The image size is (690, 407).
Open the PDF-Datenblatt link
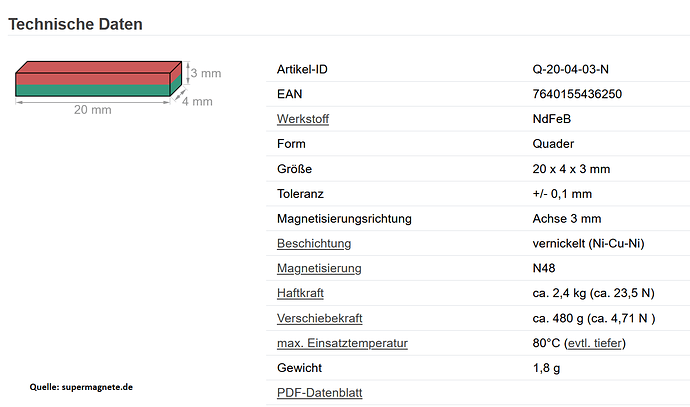[319, 392]
